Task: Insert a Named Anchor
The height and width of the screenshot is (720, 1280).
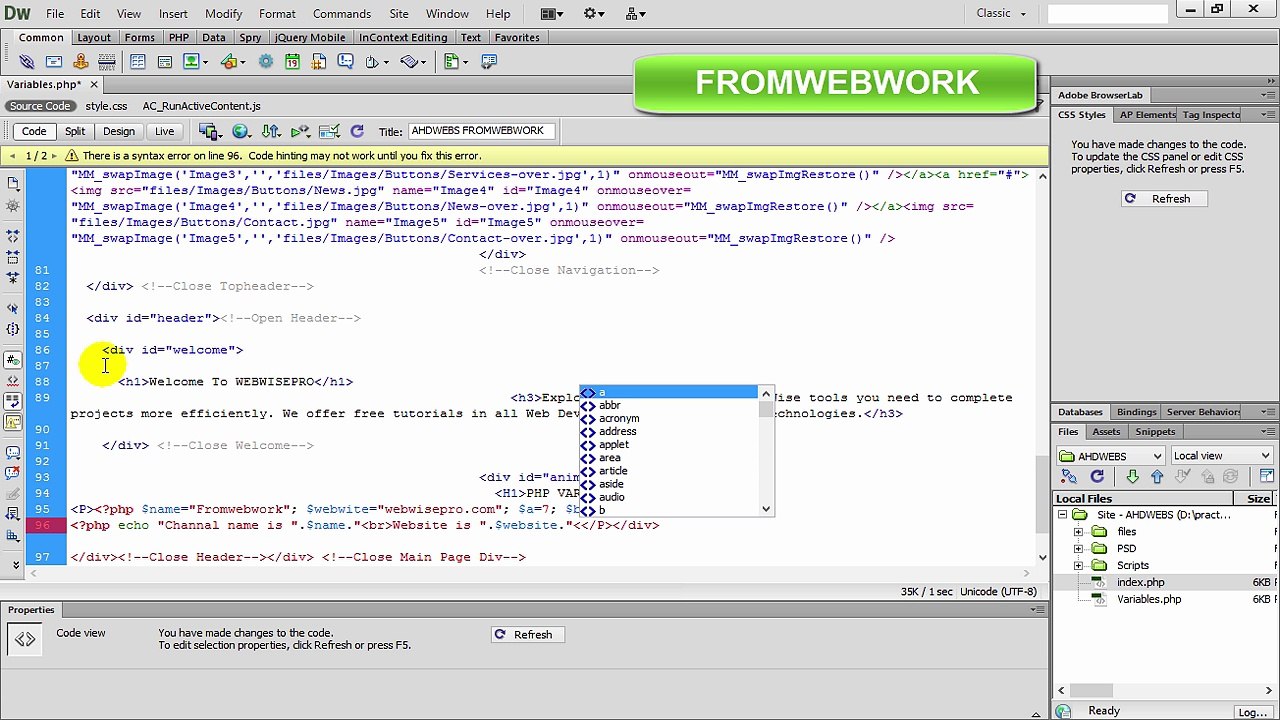Action: click(x=81, y=62)
